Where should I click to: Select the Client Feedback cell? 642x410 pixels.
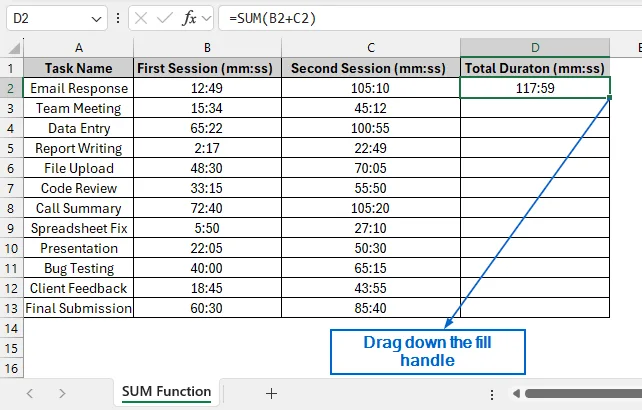79,288
